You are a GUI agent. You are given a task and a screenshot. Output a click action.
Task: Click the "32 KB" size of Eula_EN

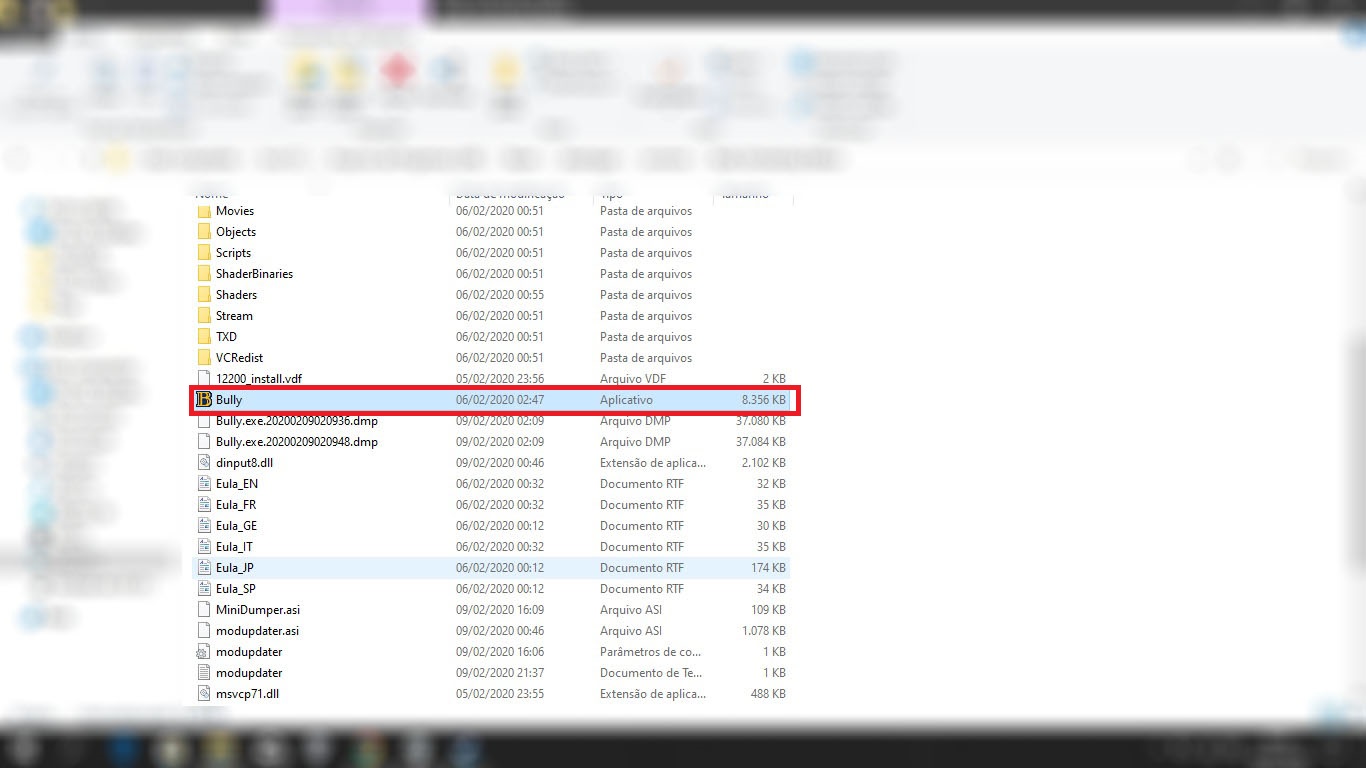771,484
